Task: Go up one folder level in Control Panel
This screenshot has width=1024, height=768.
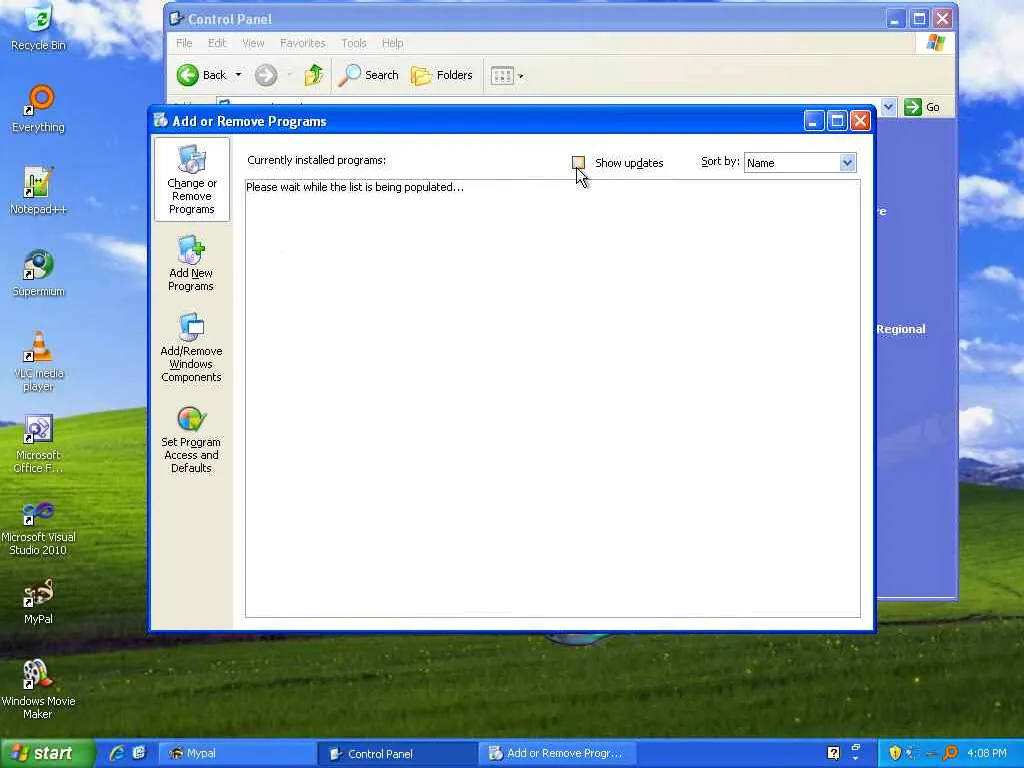Action: (313, 75)
